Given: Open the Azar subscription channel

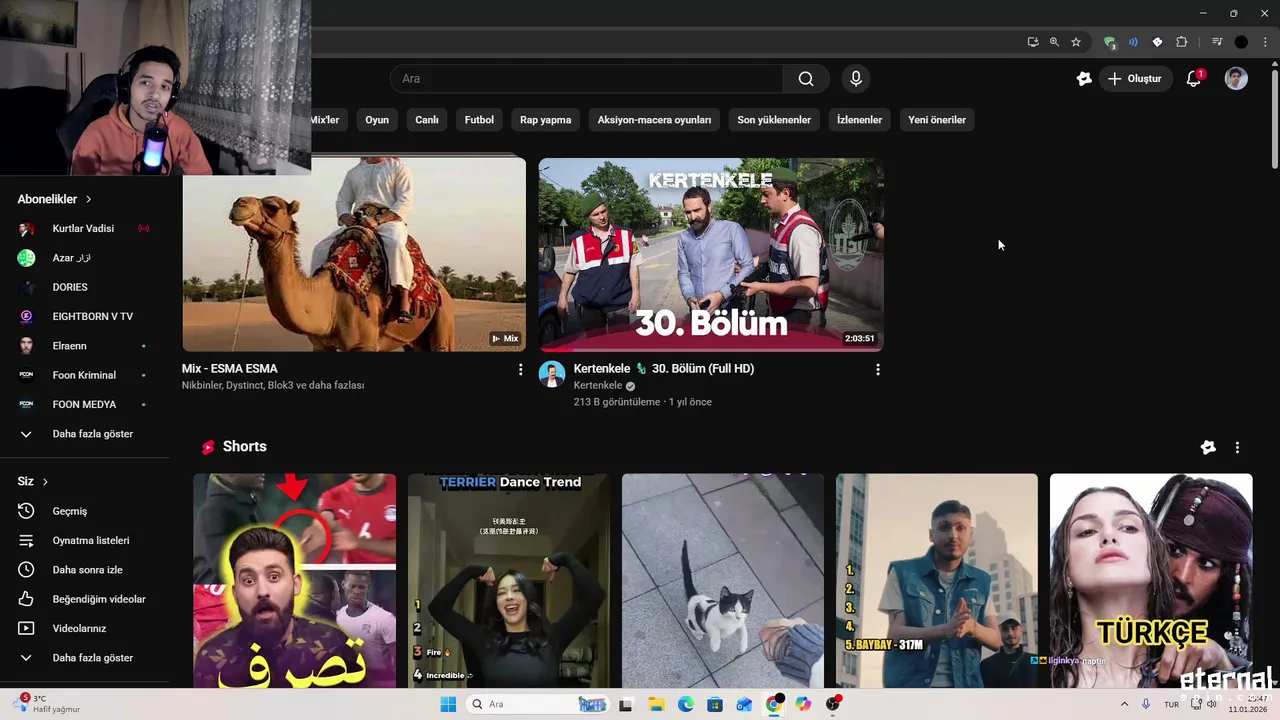Looking at the screenshot, I should coord(85,258).
